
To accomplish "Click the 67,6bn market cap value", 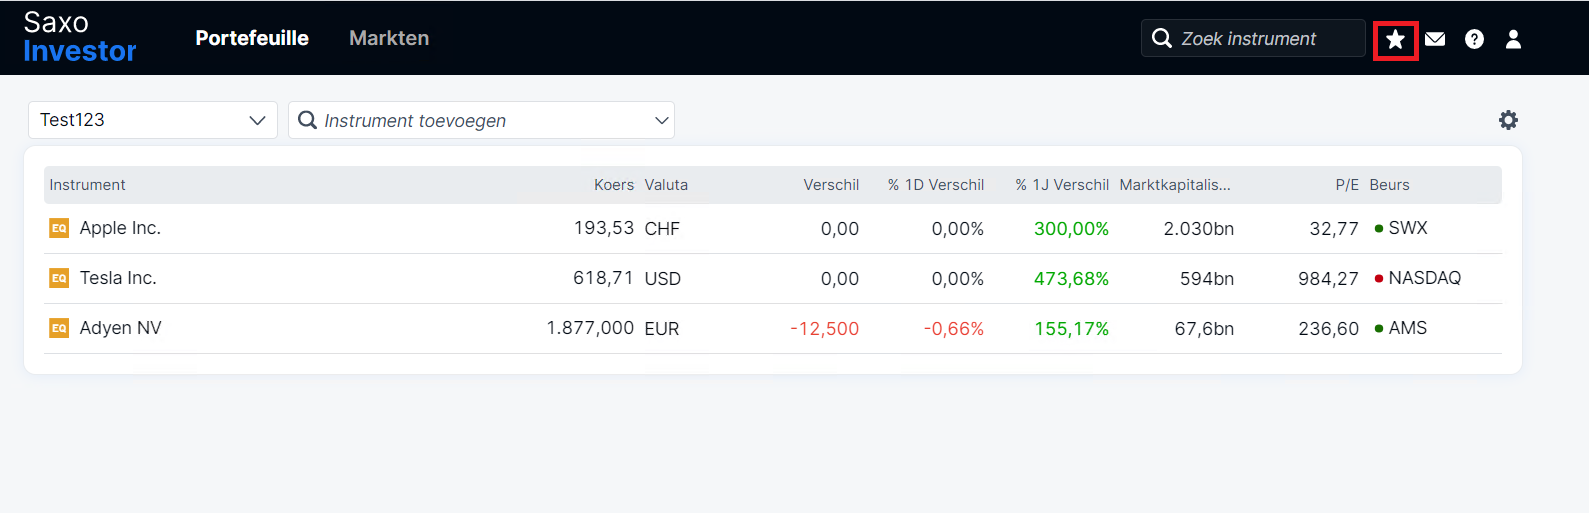I will (x=1204, y=329).
